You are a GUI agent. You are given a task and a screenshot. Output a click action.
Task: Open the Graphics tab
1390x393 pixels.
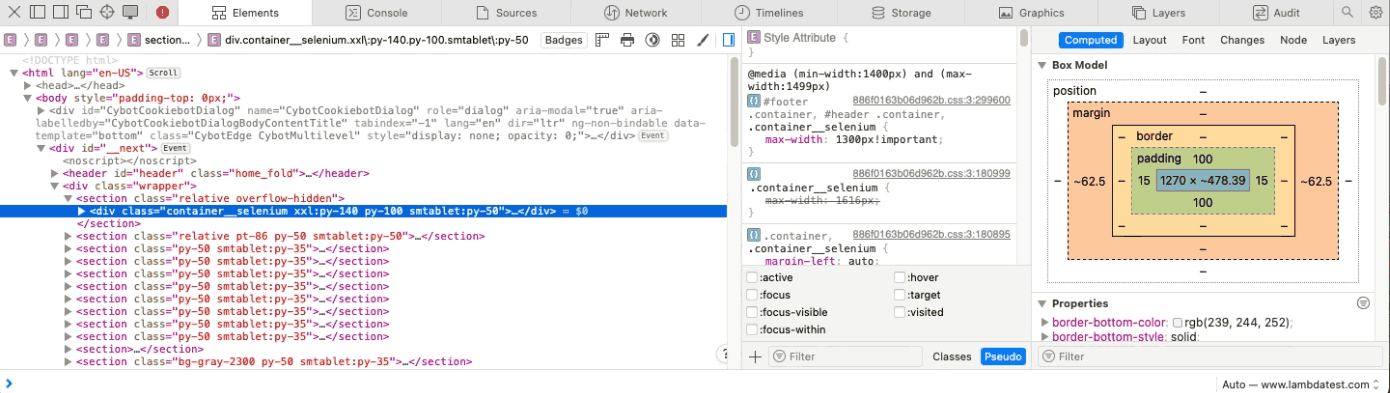(x=1031, y=13)
